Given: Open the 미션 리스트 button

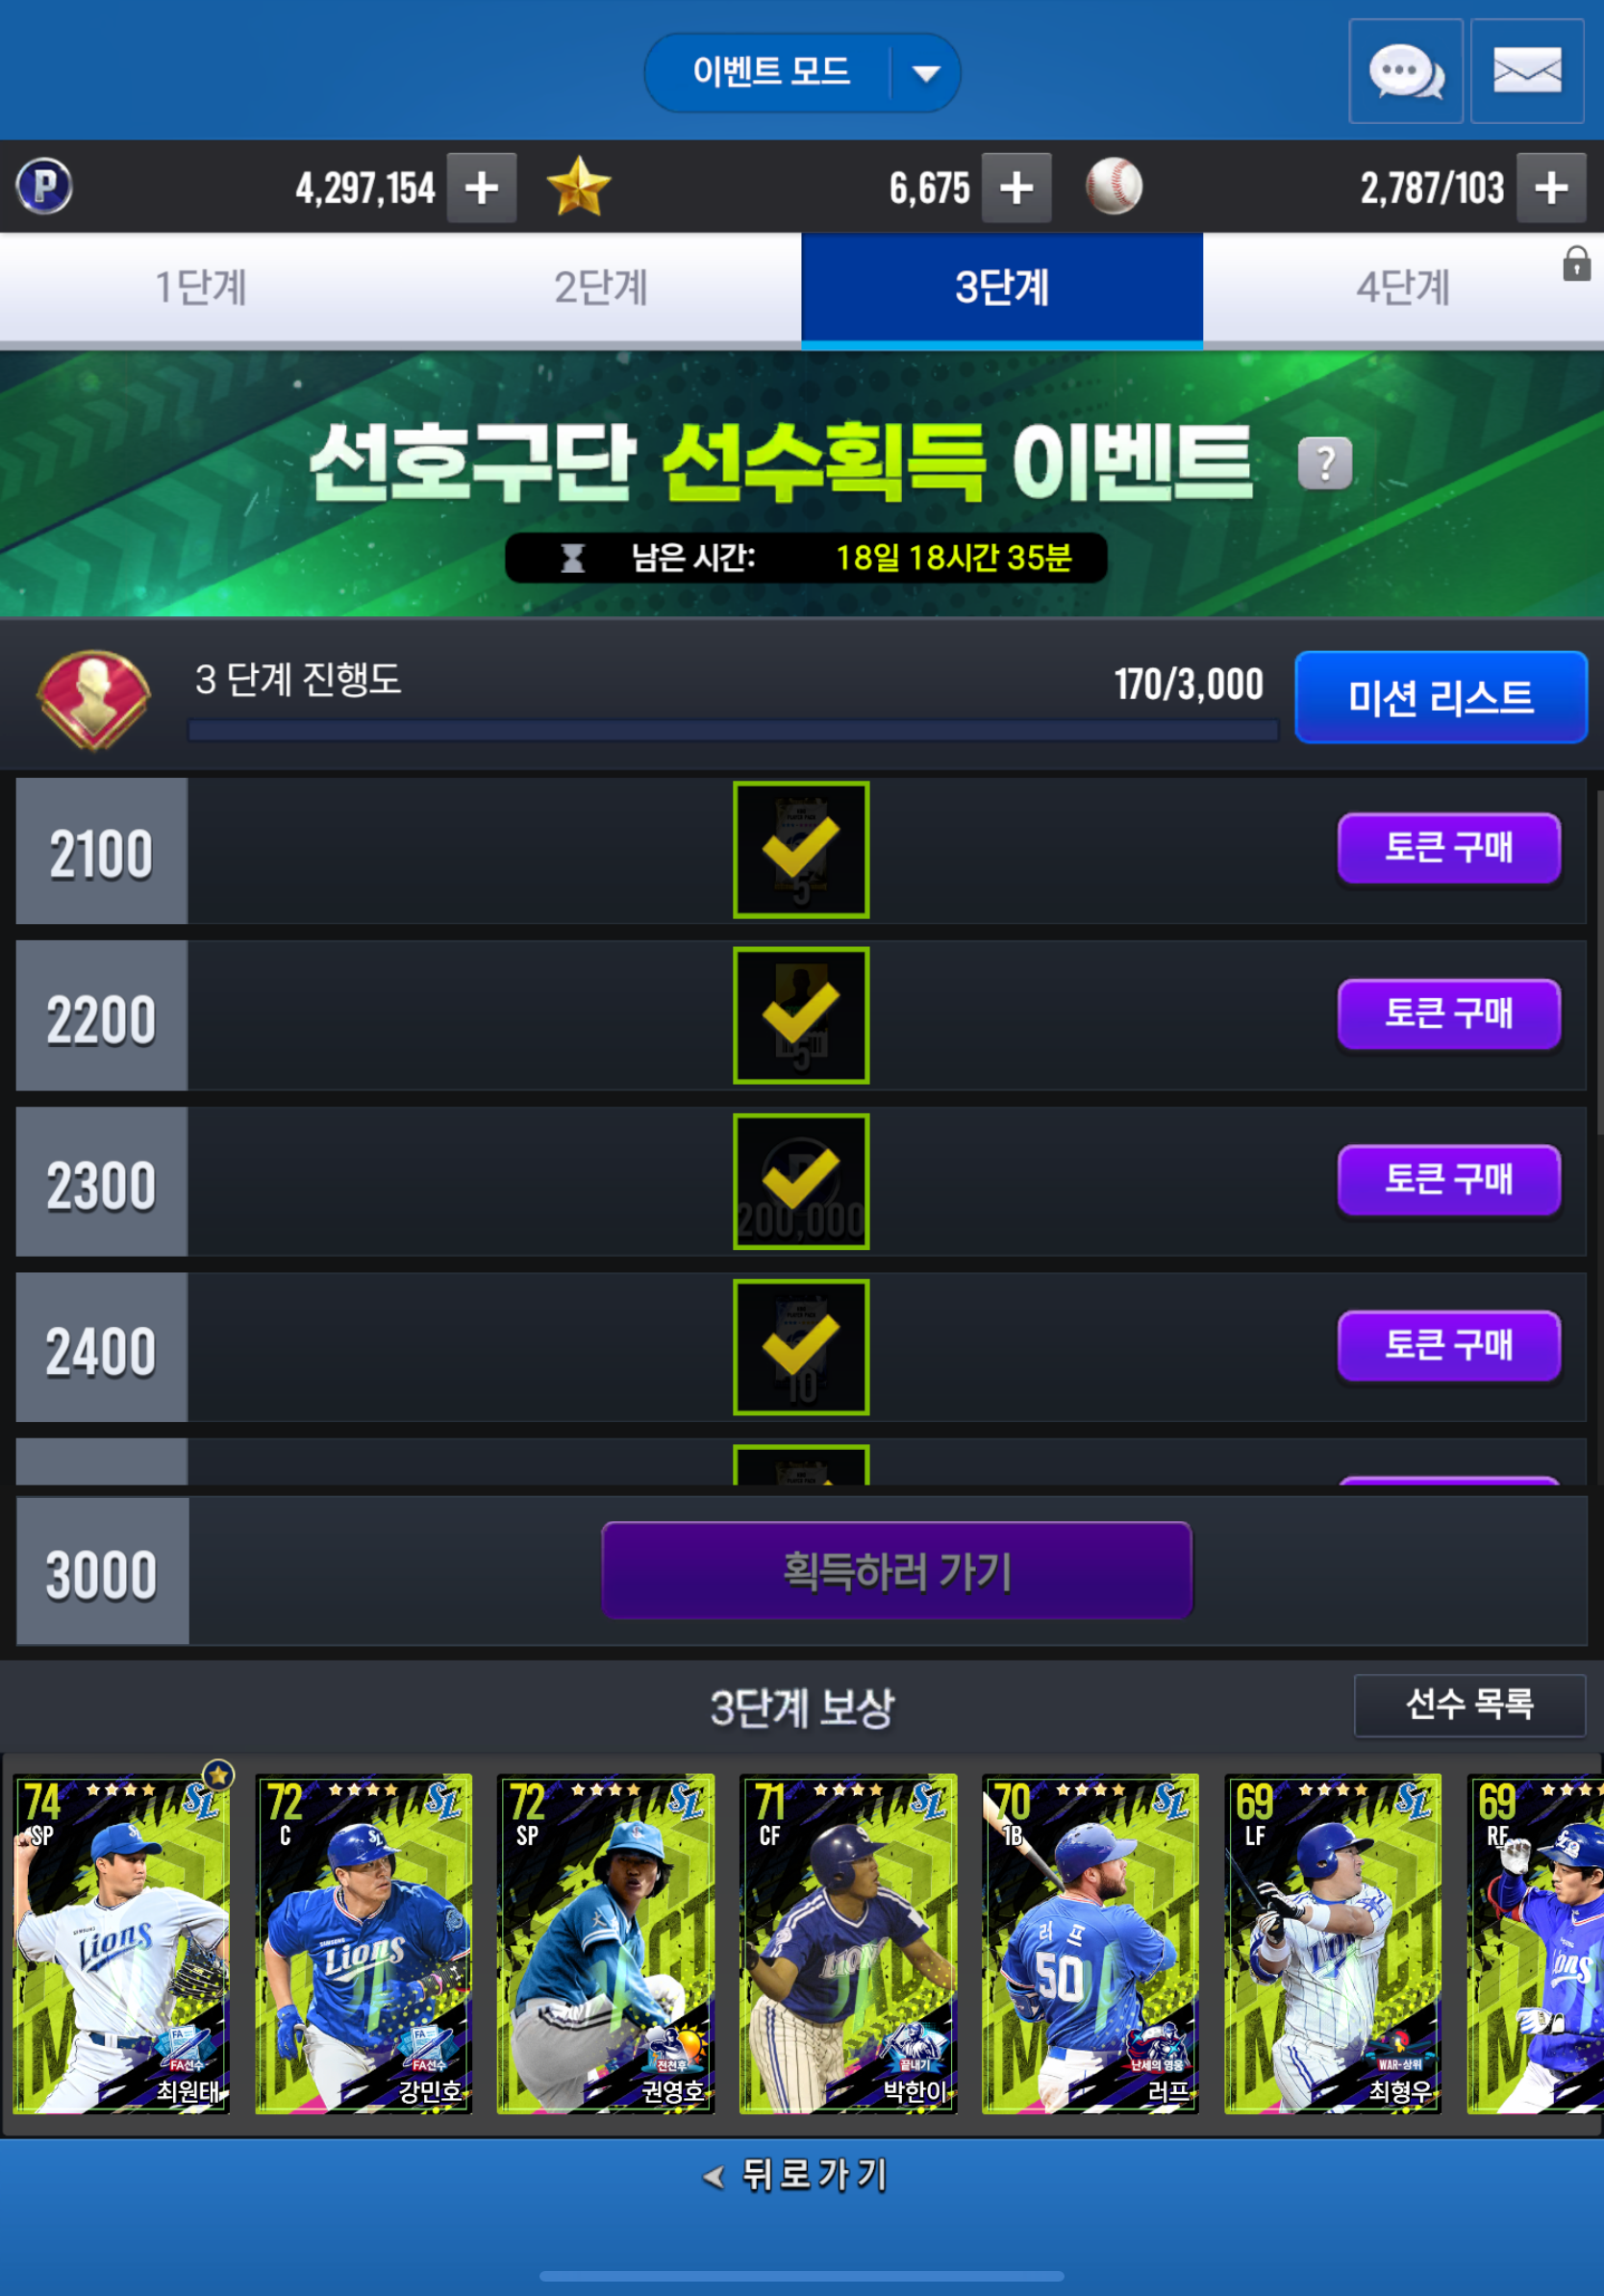Looking at the screenshot, I should click(x=1441, y=697).
